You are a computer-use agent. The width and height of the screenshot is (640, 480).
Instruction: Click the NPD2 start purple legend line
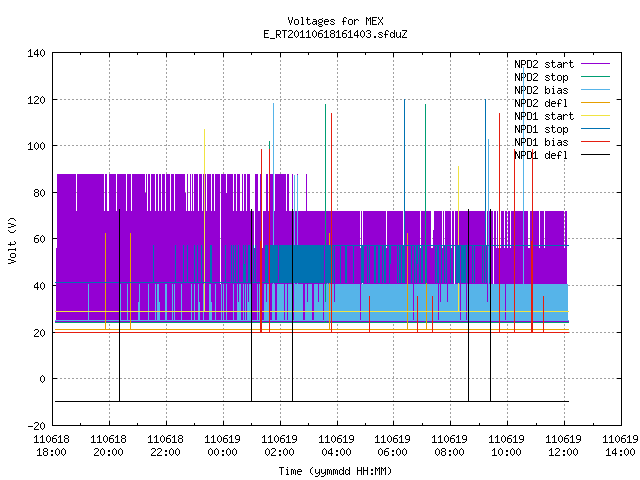tap(595, 64)
